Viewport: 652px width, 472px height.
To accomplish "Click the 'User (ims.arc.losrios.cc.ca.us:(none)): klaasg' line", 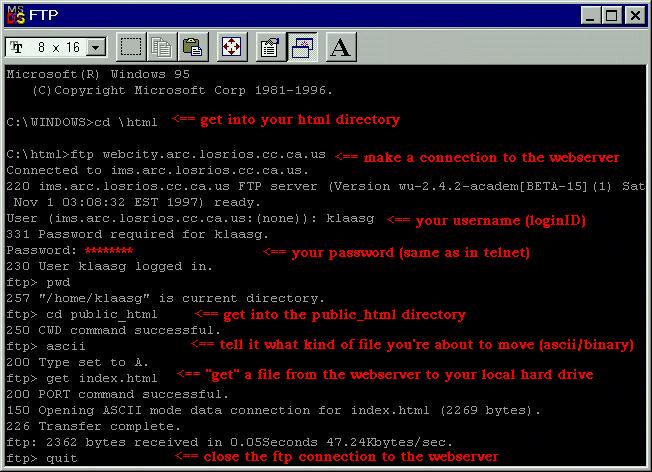I will (190, 218).
